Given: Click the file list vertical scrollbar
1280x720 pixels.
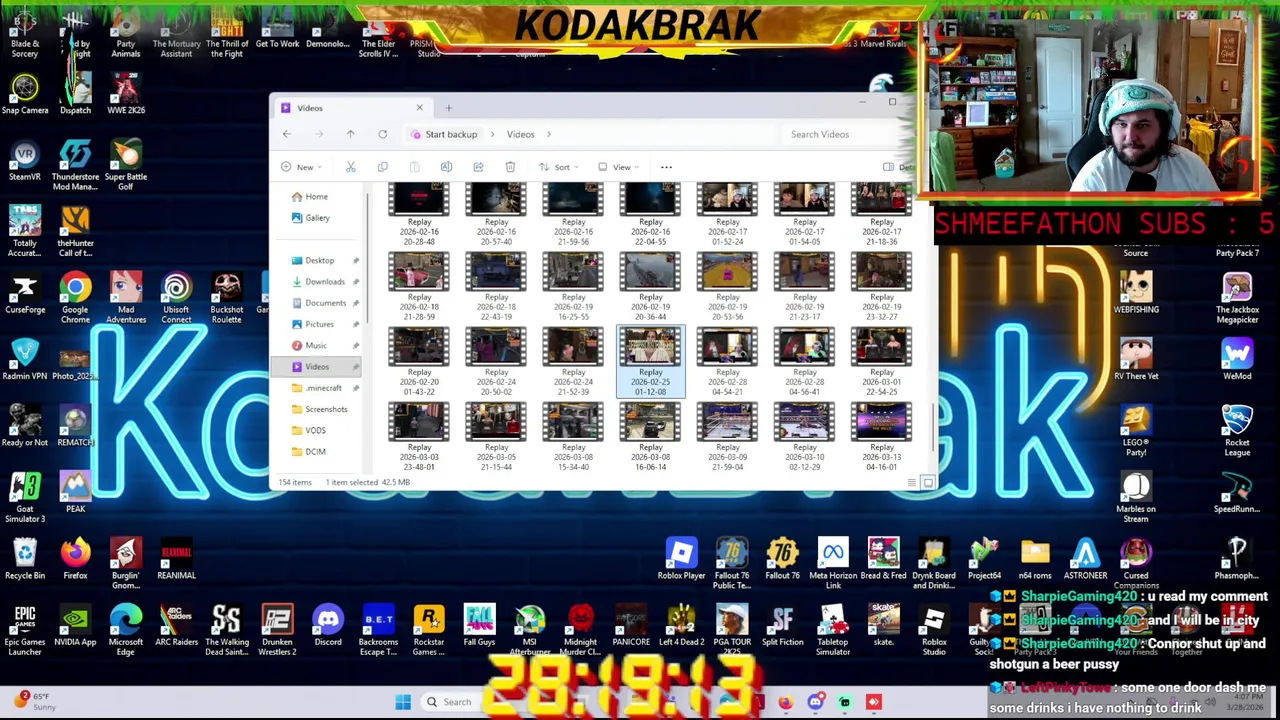Looking at the screenshot, I should point(932,428).
